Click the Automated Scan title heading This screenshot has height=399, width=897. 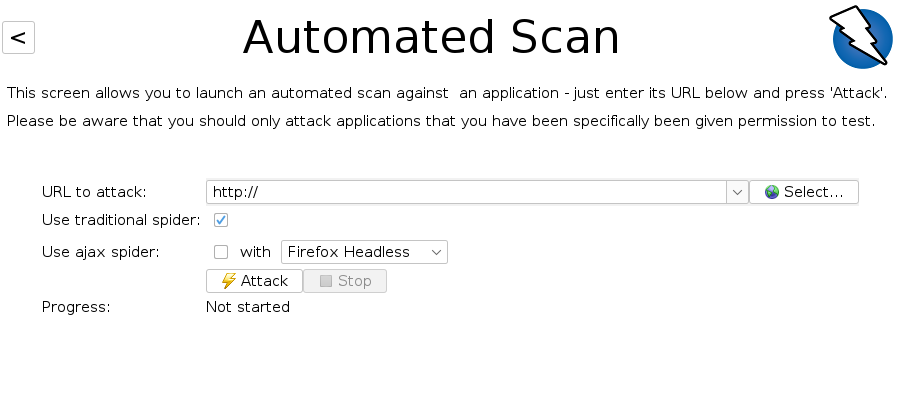point(431,37)
